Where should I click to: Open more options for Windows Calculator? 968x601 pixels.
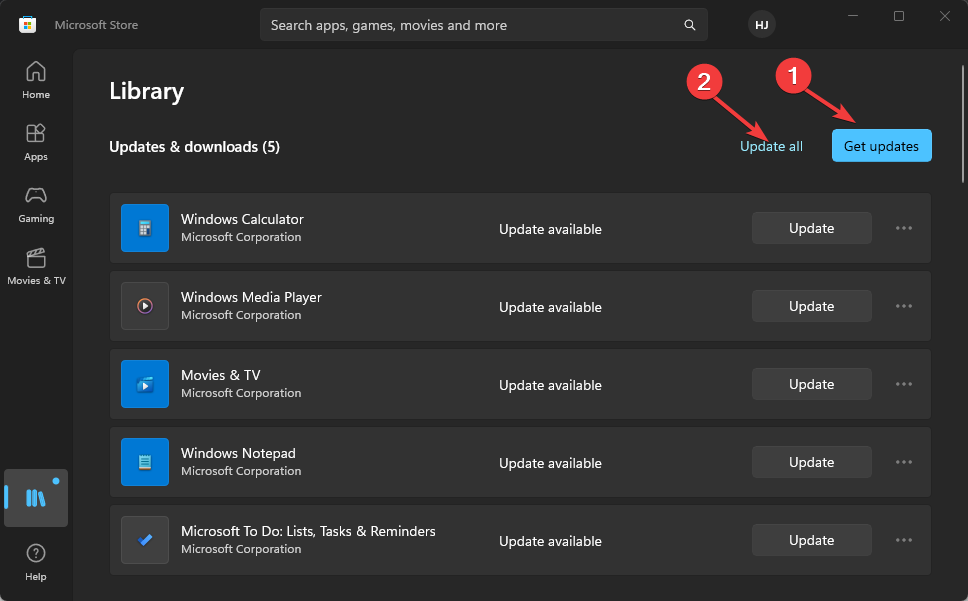(904, 228)
